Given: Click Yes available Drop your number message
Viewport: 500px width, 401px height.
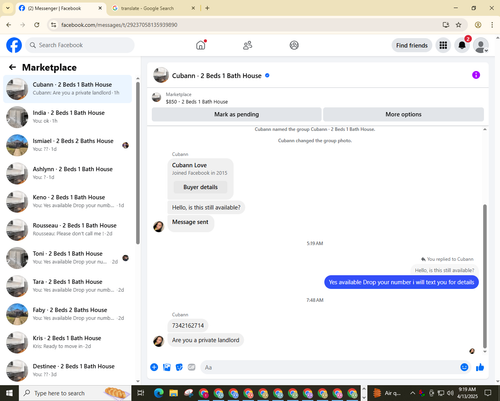Looking at the screenshot, I should [401, 282].
